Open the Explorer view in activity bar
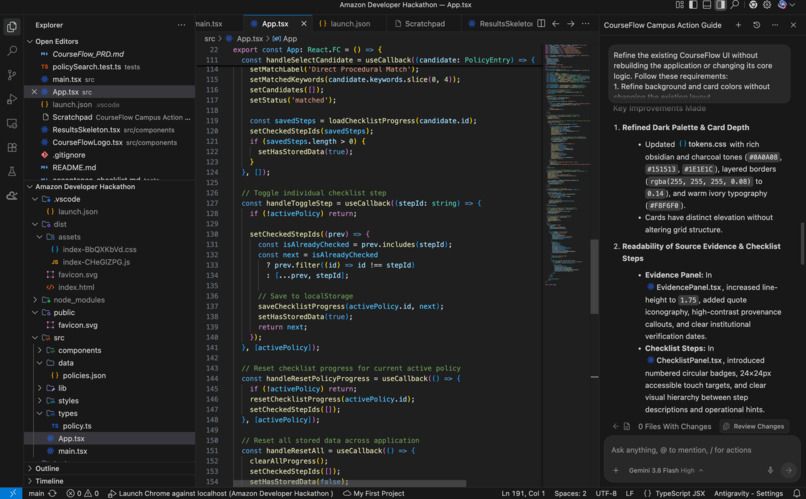806x499 pixels. click(11, 26)
